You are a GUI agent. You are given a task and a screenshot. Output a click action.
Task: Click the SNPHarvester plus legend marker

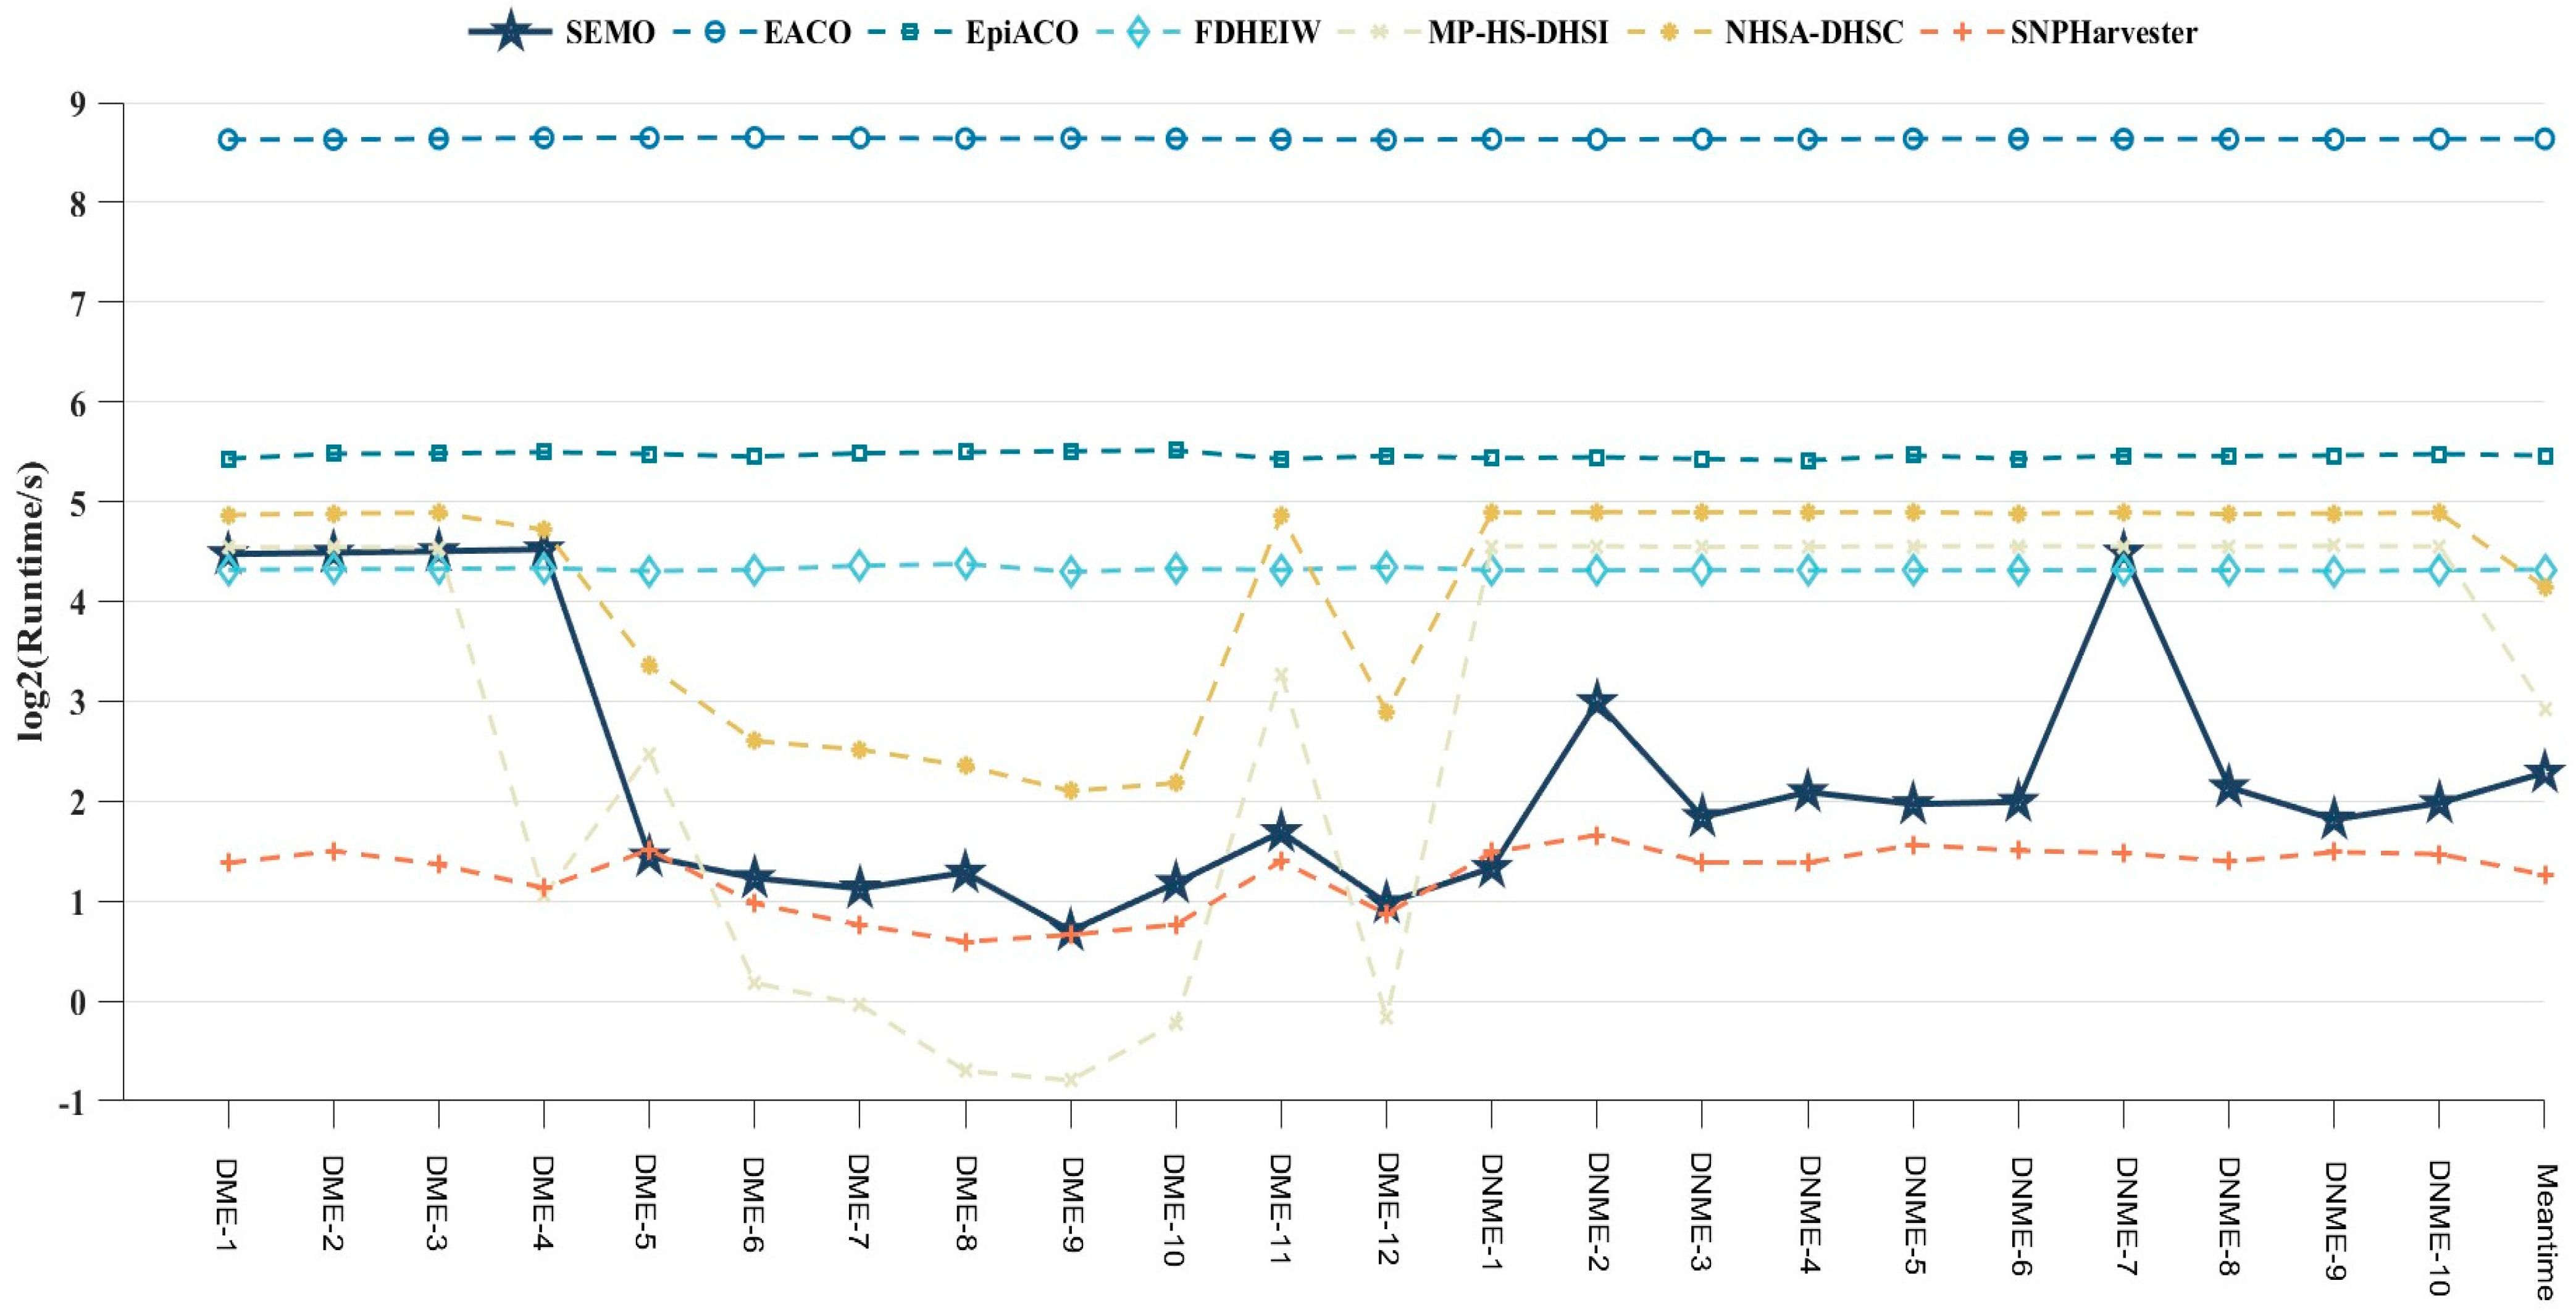point(1962,32)
